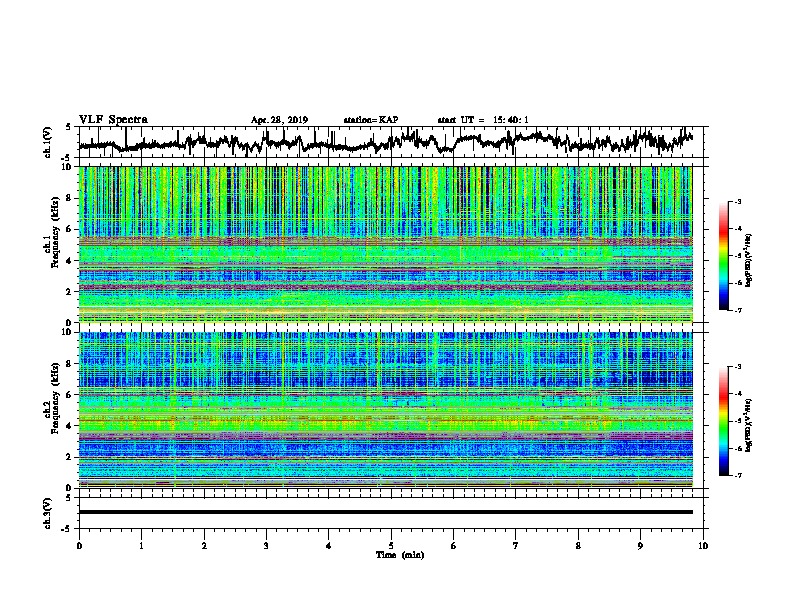Click time axis tick label "8"
The height and width of the screenshot is (612, 792).
click(578, 546)
